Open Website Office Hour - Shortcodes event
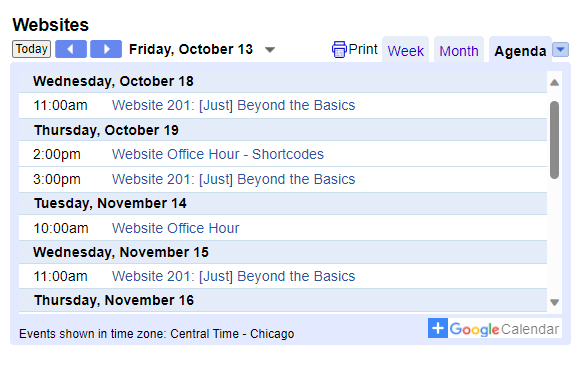Screen dimensions: 585x370 point(218,154)
